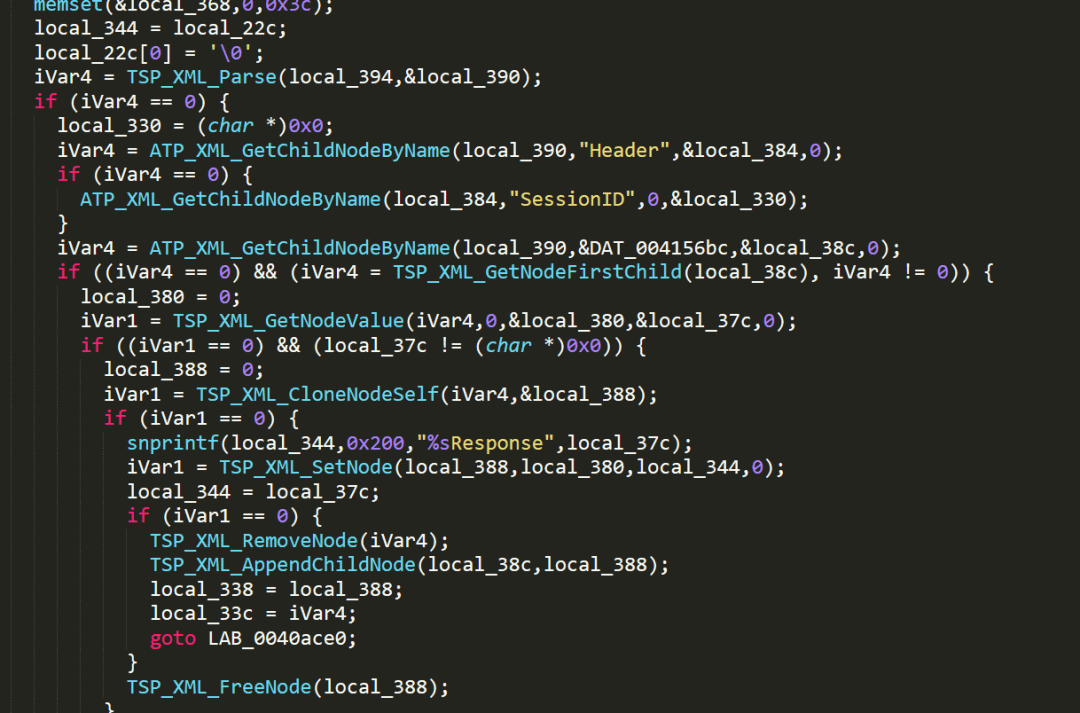Select the TSP_XML_CloneNodeSelf function name
Image resolution: width=1080 pixels, height=713 pixels.
coord(318,394)
